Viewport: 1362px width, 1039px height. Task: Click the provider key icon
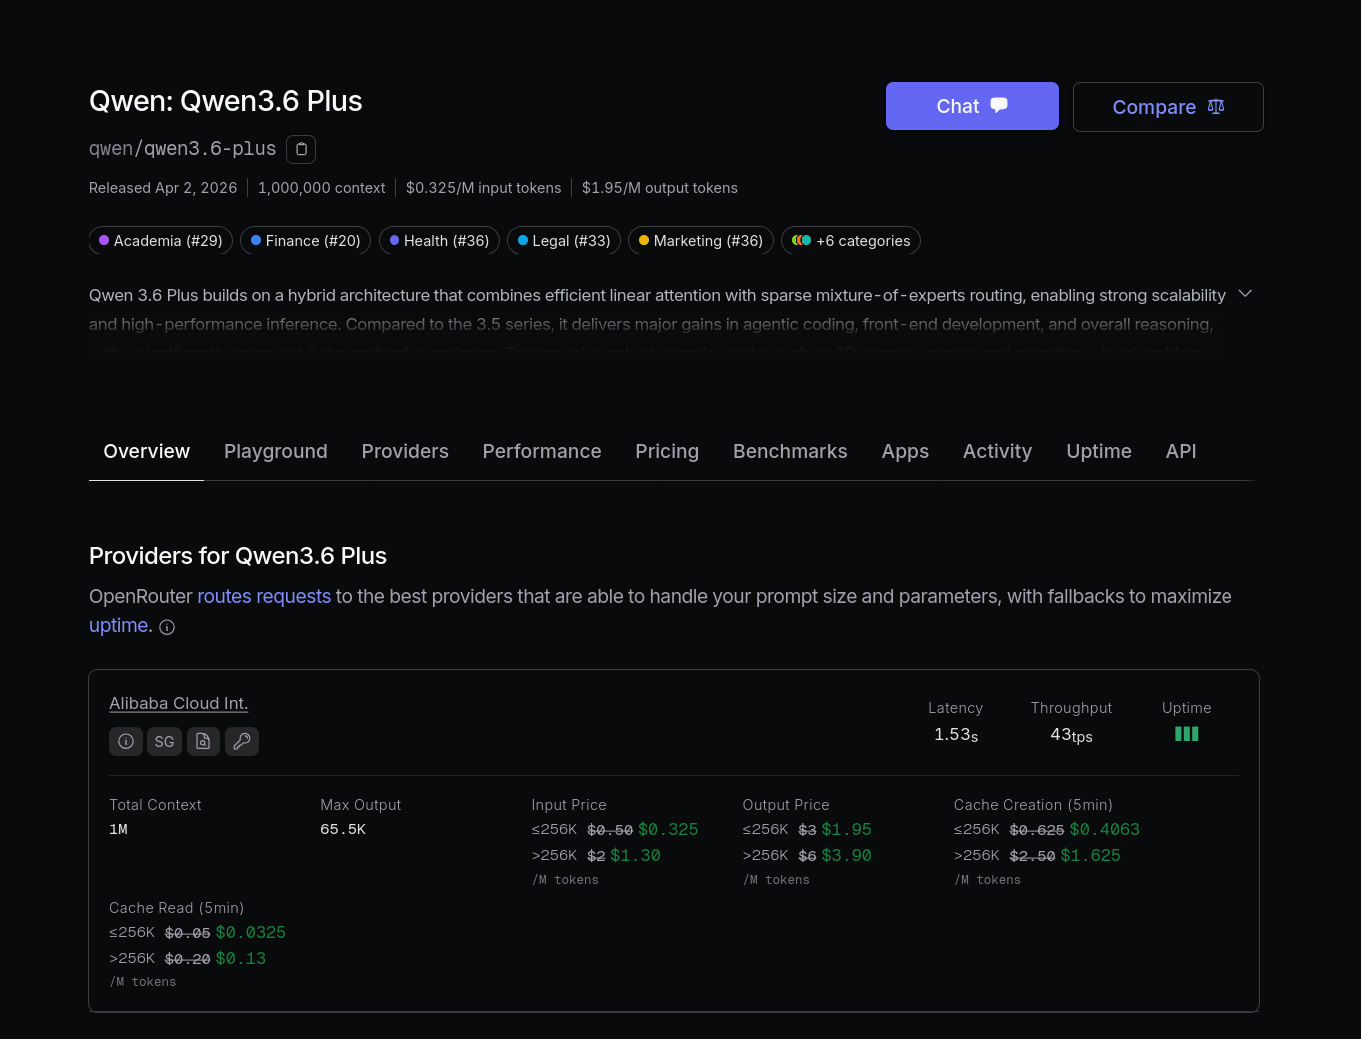click(x=242, y=741)
